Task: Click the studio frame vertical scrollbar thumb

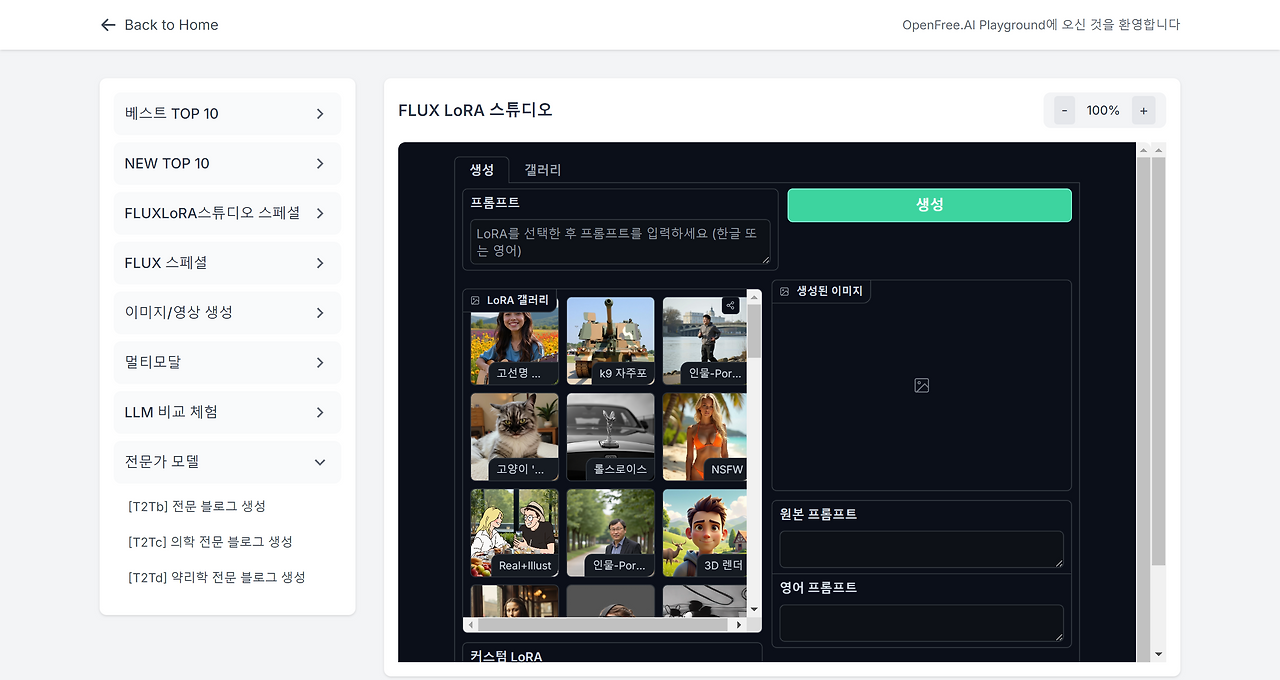Action: (1159, 361)
